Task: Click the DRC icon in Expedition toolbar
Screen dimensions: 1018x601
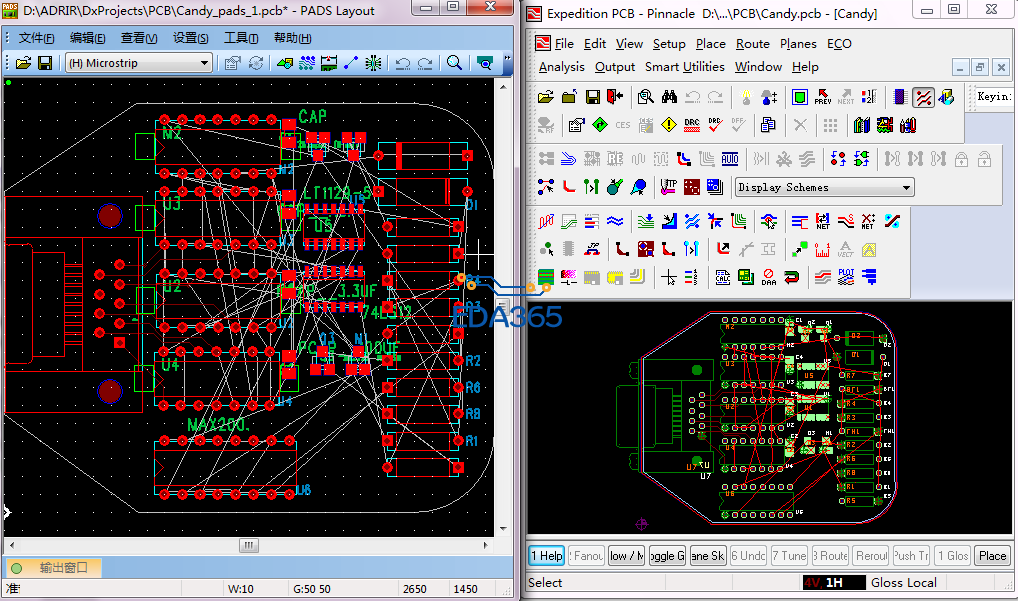Action: [692, 125]
